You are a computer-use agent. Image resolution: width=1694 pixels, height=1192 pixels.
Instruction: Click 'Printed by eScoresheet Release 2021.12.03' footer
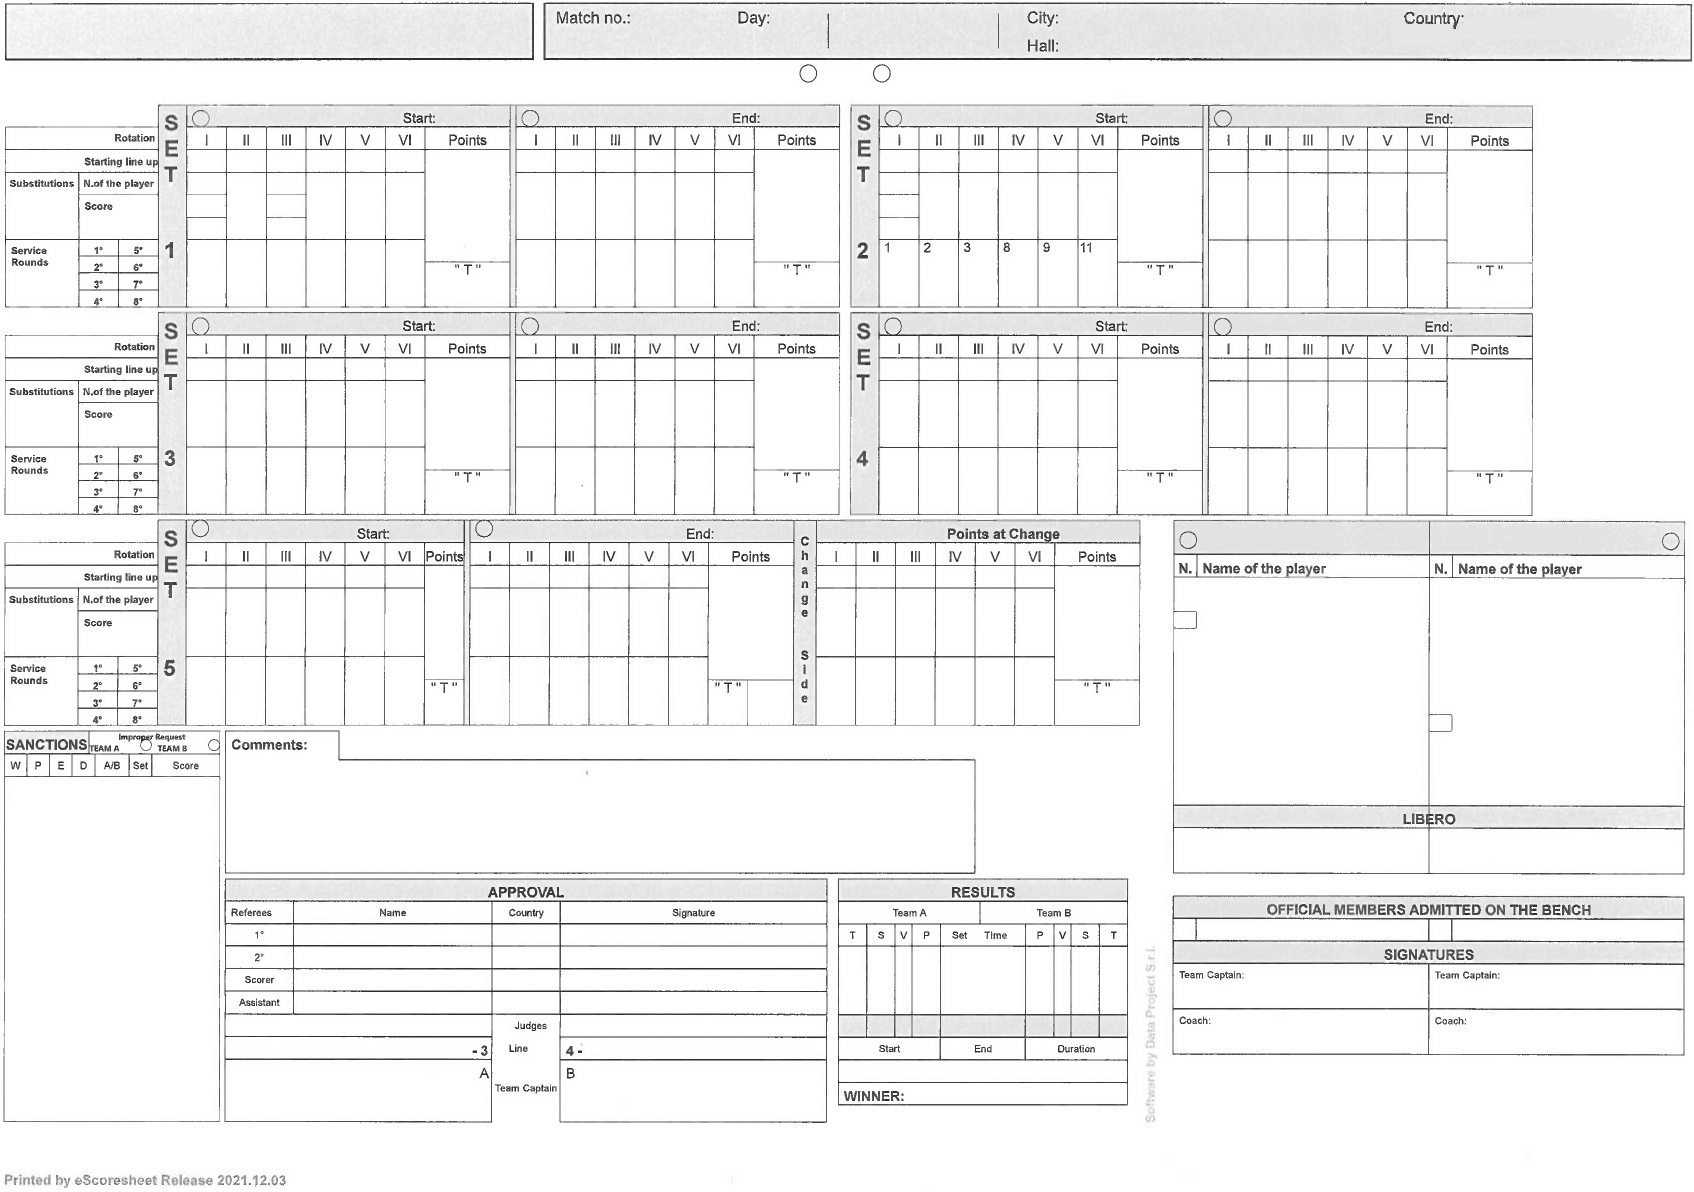point(145,1180)
